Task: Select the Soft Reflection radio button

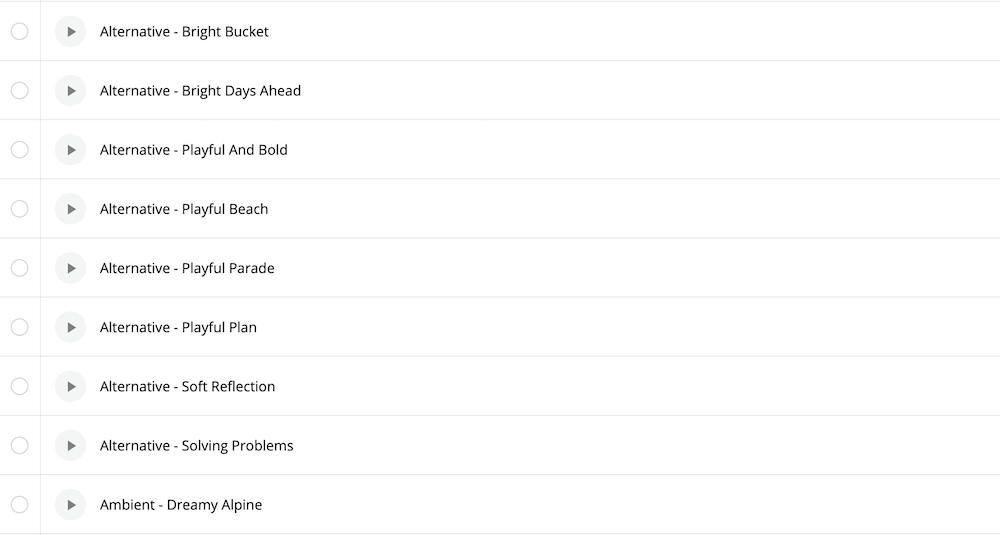Action: click(19, 386)
